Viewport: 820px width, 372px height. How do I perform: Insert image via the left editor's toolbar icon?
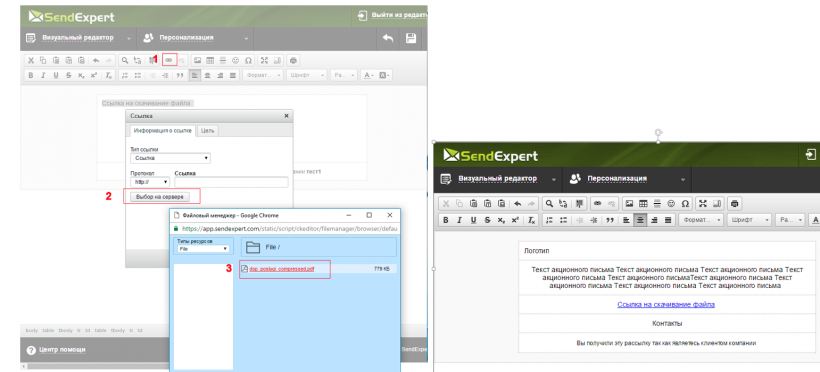click(197, 60)
